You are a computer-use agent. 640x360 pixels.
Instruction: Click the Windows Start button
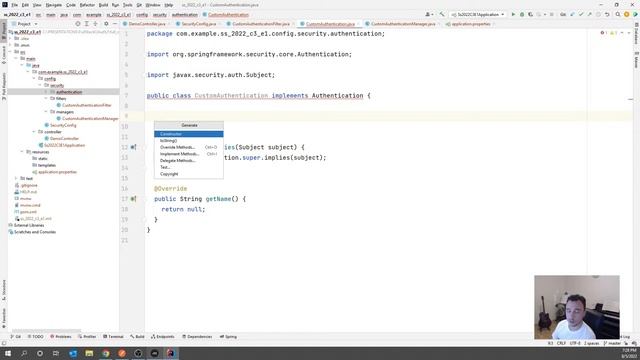click(x=8, y=353)
